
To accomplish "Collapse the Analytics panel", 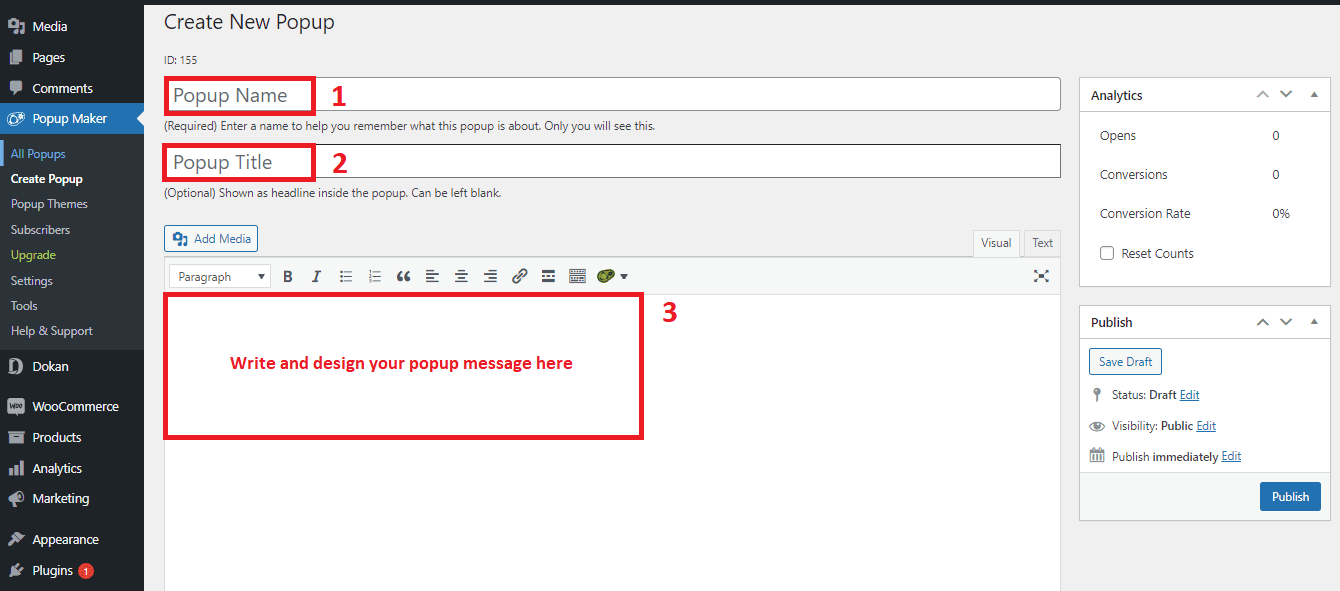I will (x=1314, y=94).
